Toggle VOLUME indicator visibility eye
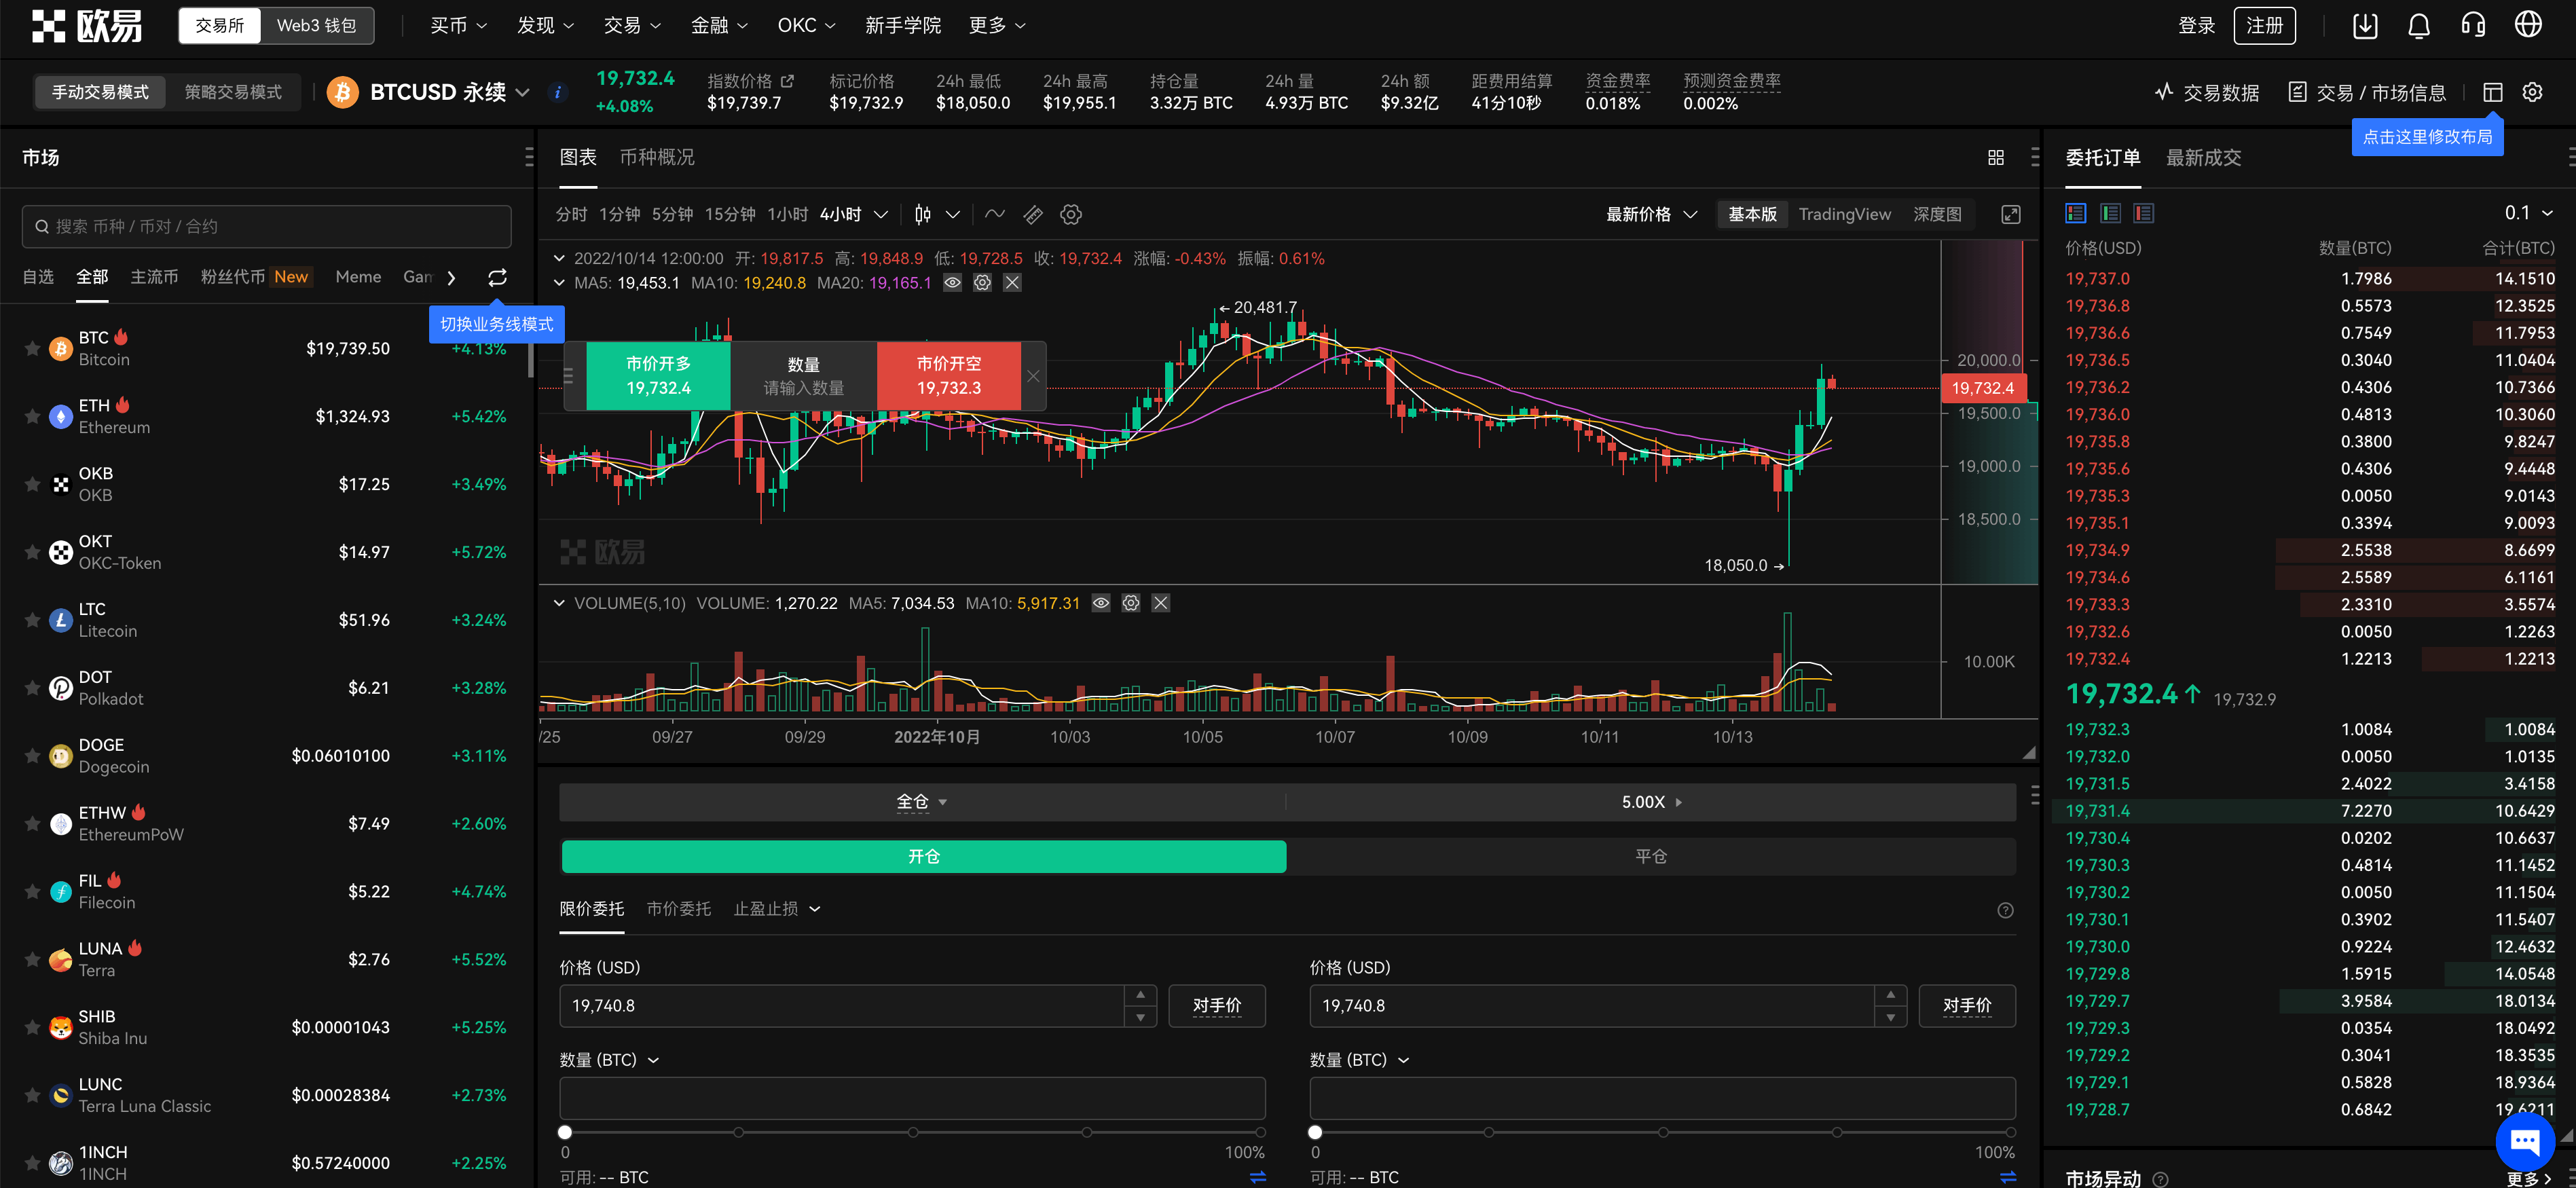The width and height of the screenshot is (2576, 1188). [1100, 603]
